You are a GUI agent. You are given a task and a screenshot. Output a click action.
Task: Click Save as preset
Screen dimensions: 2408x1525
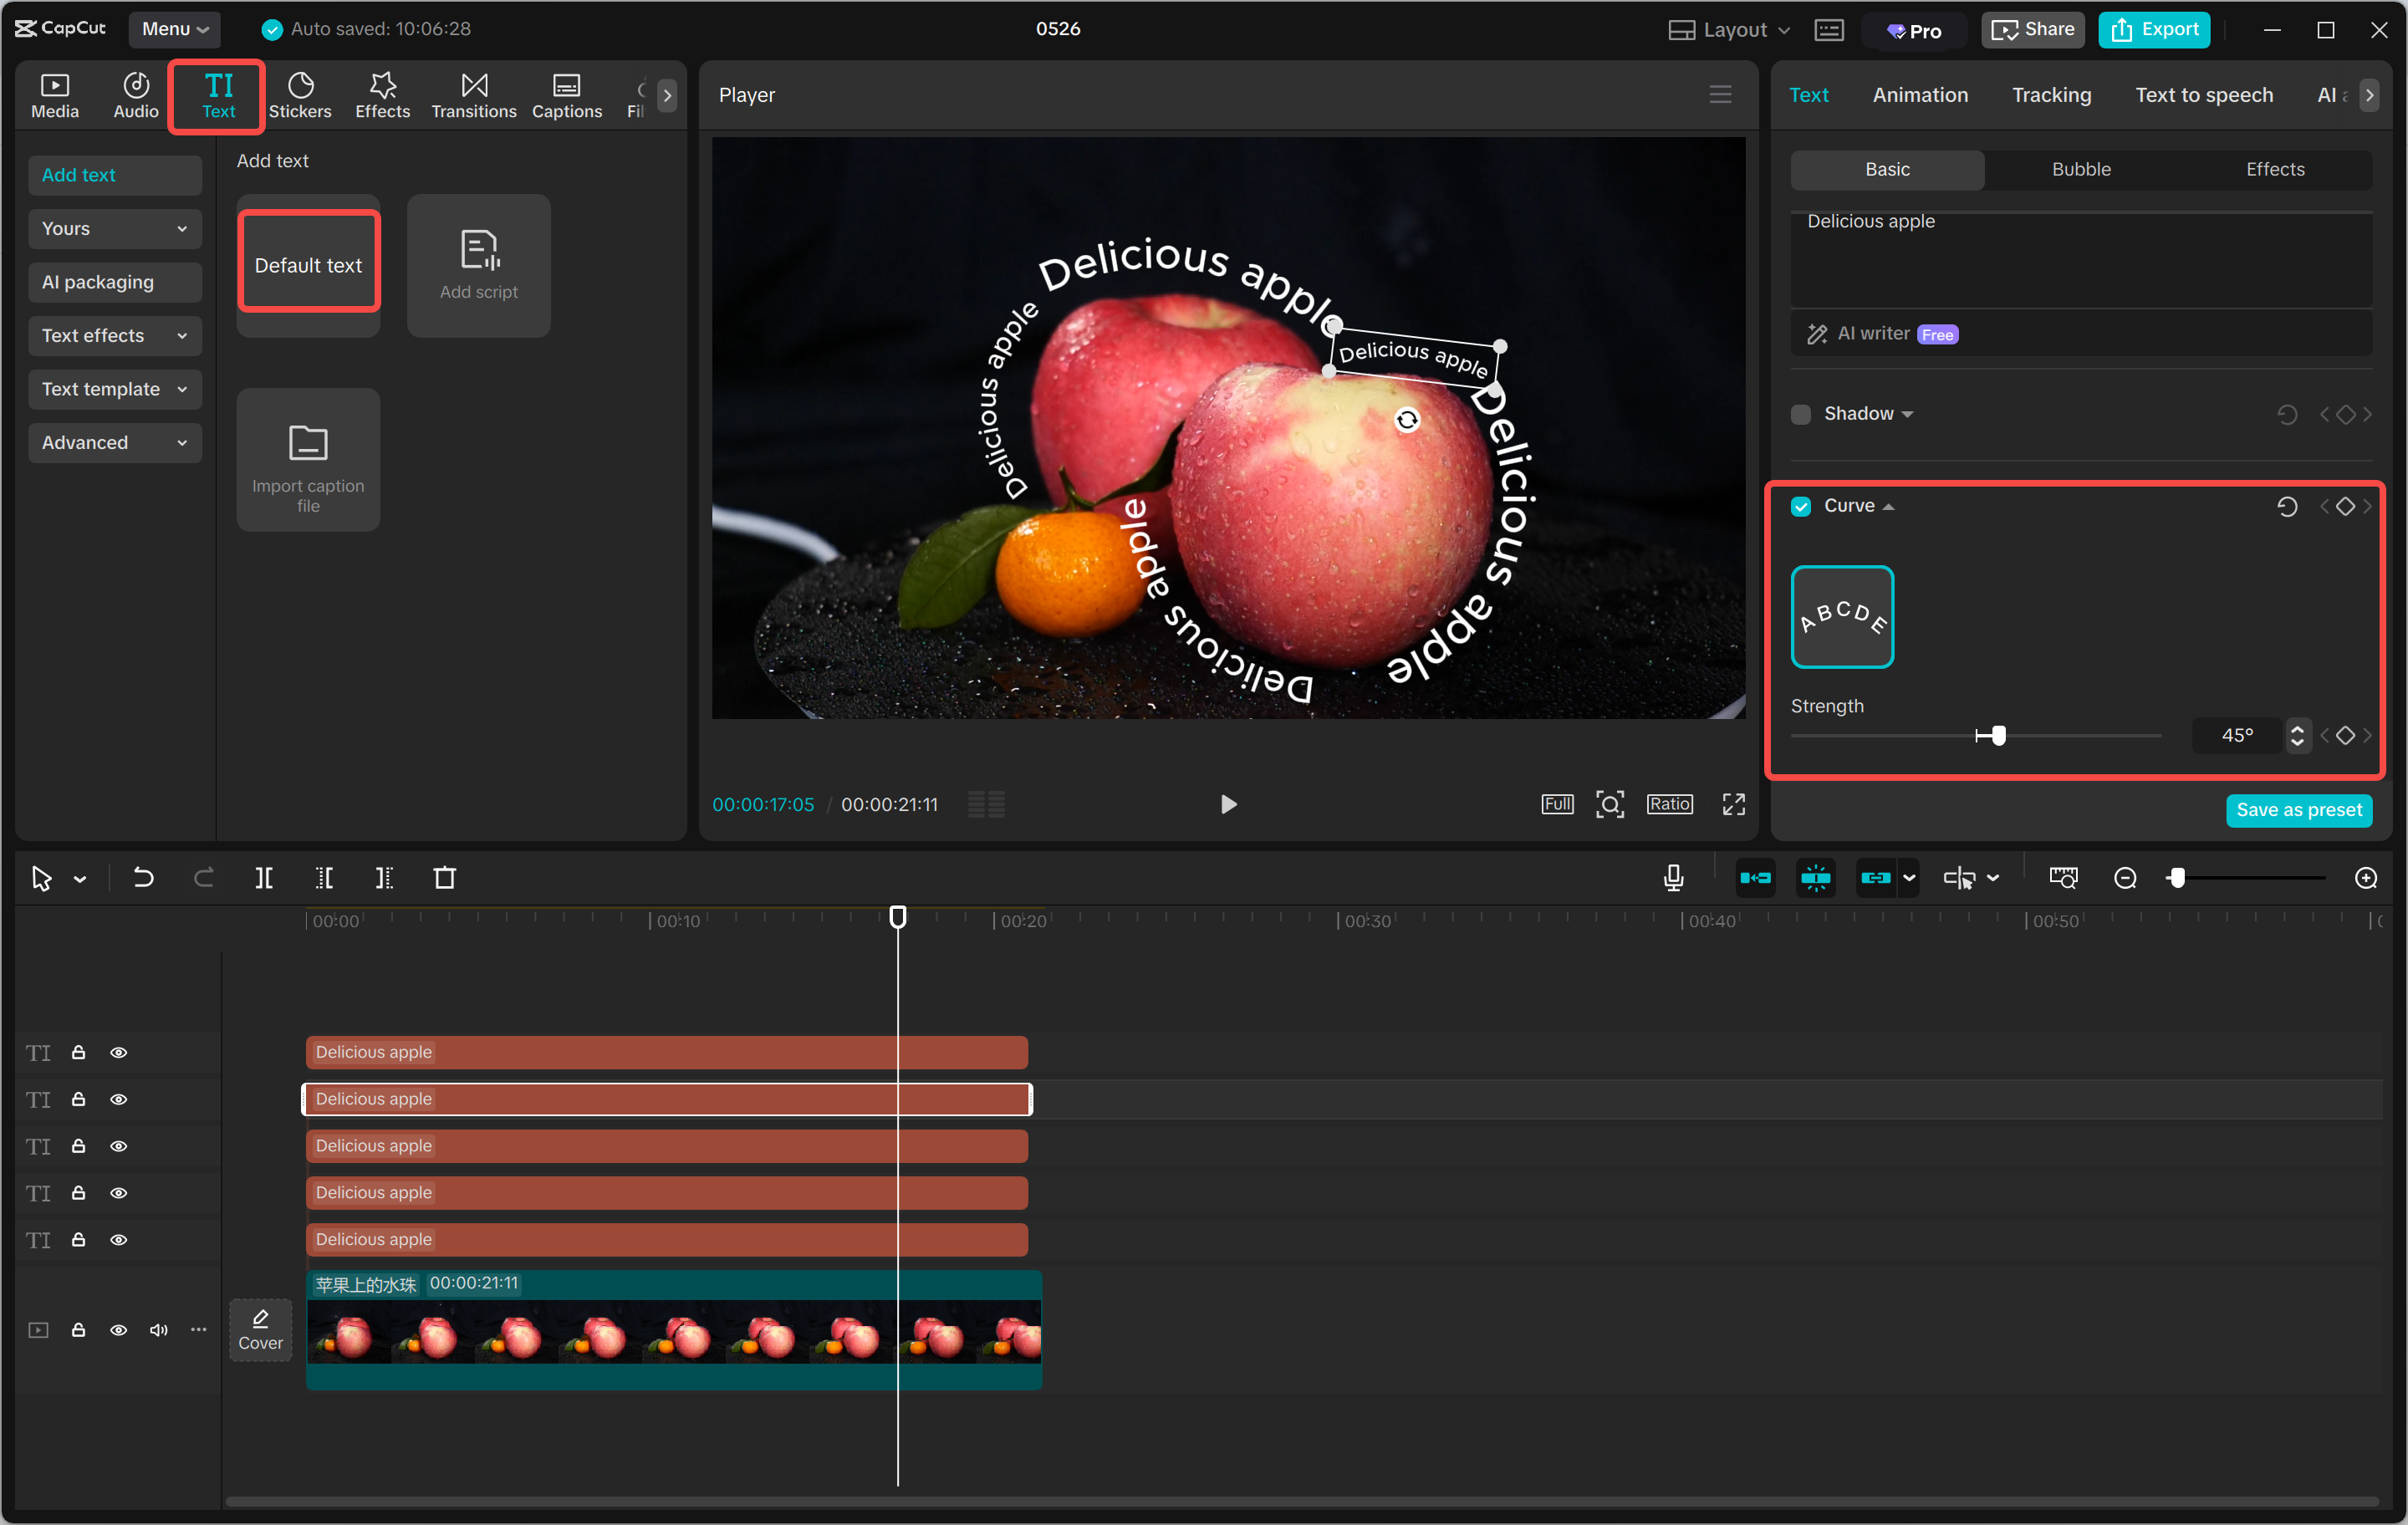click(x=2299, y=810)
